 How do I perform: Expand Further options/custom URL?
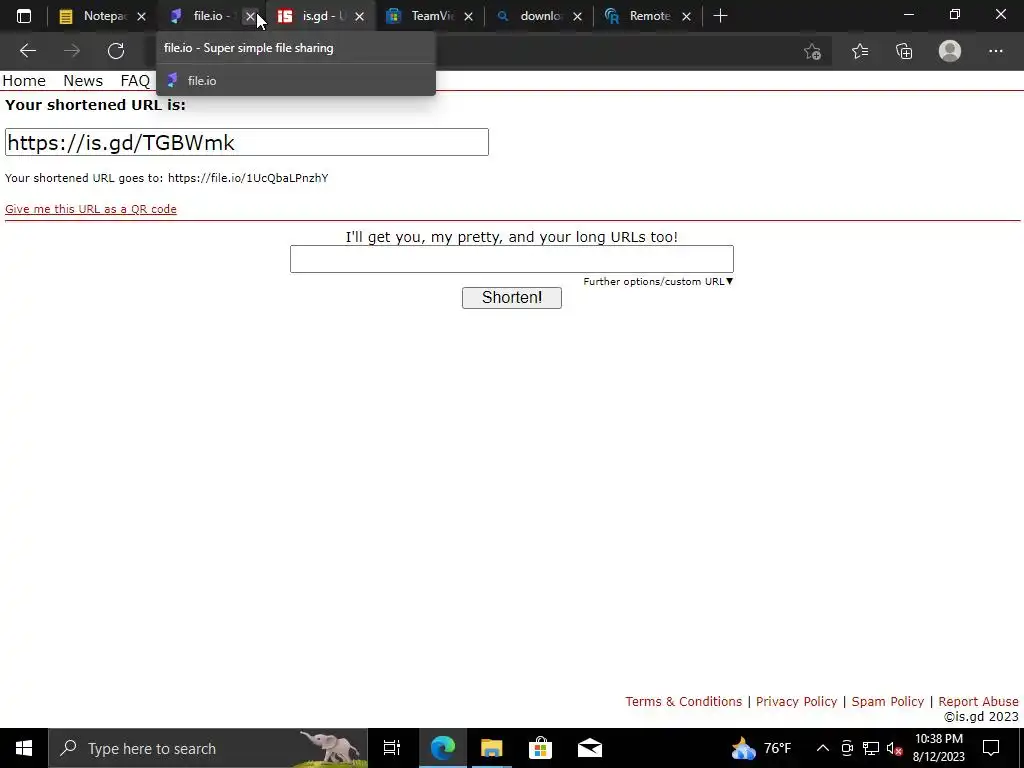[658, 281]
